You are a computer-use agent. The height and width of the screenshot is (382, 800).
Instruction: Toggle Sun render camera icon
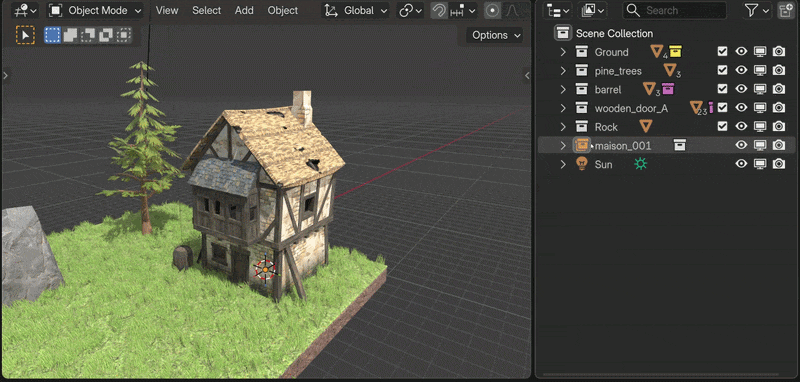point(779,164)
